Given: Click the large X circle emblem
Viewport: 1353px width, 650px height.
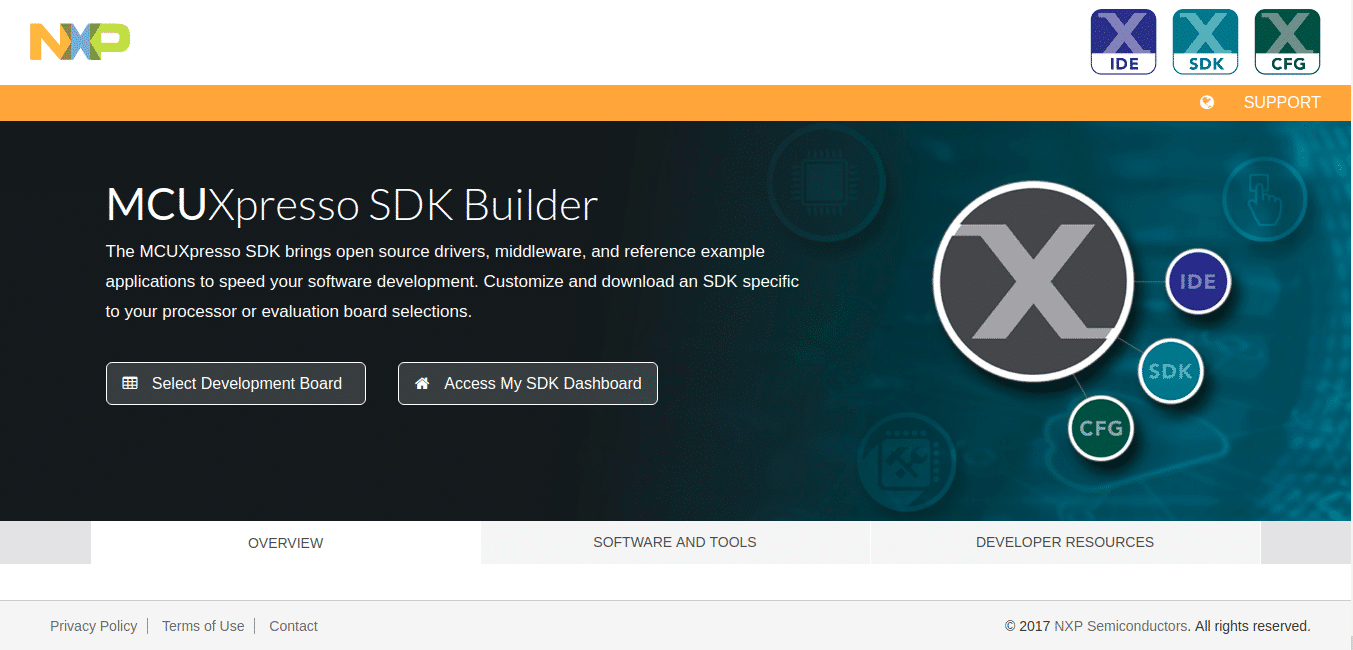Looking at the screenshot, I should click(1033, 281).
